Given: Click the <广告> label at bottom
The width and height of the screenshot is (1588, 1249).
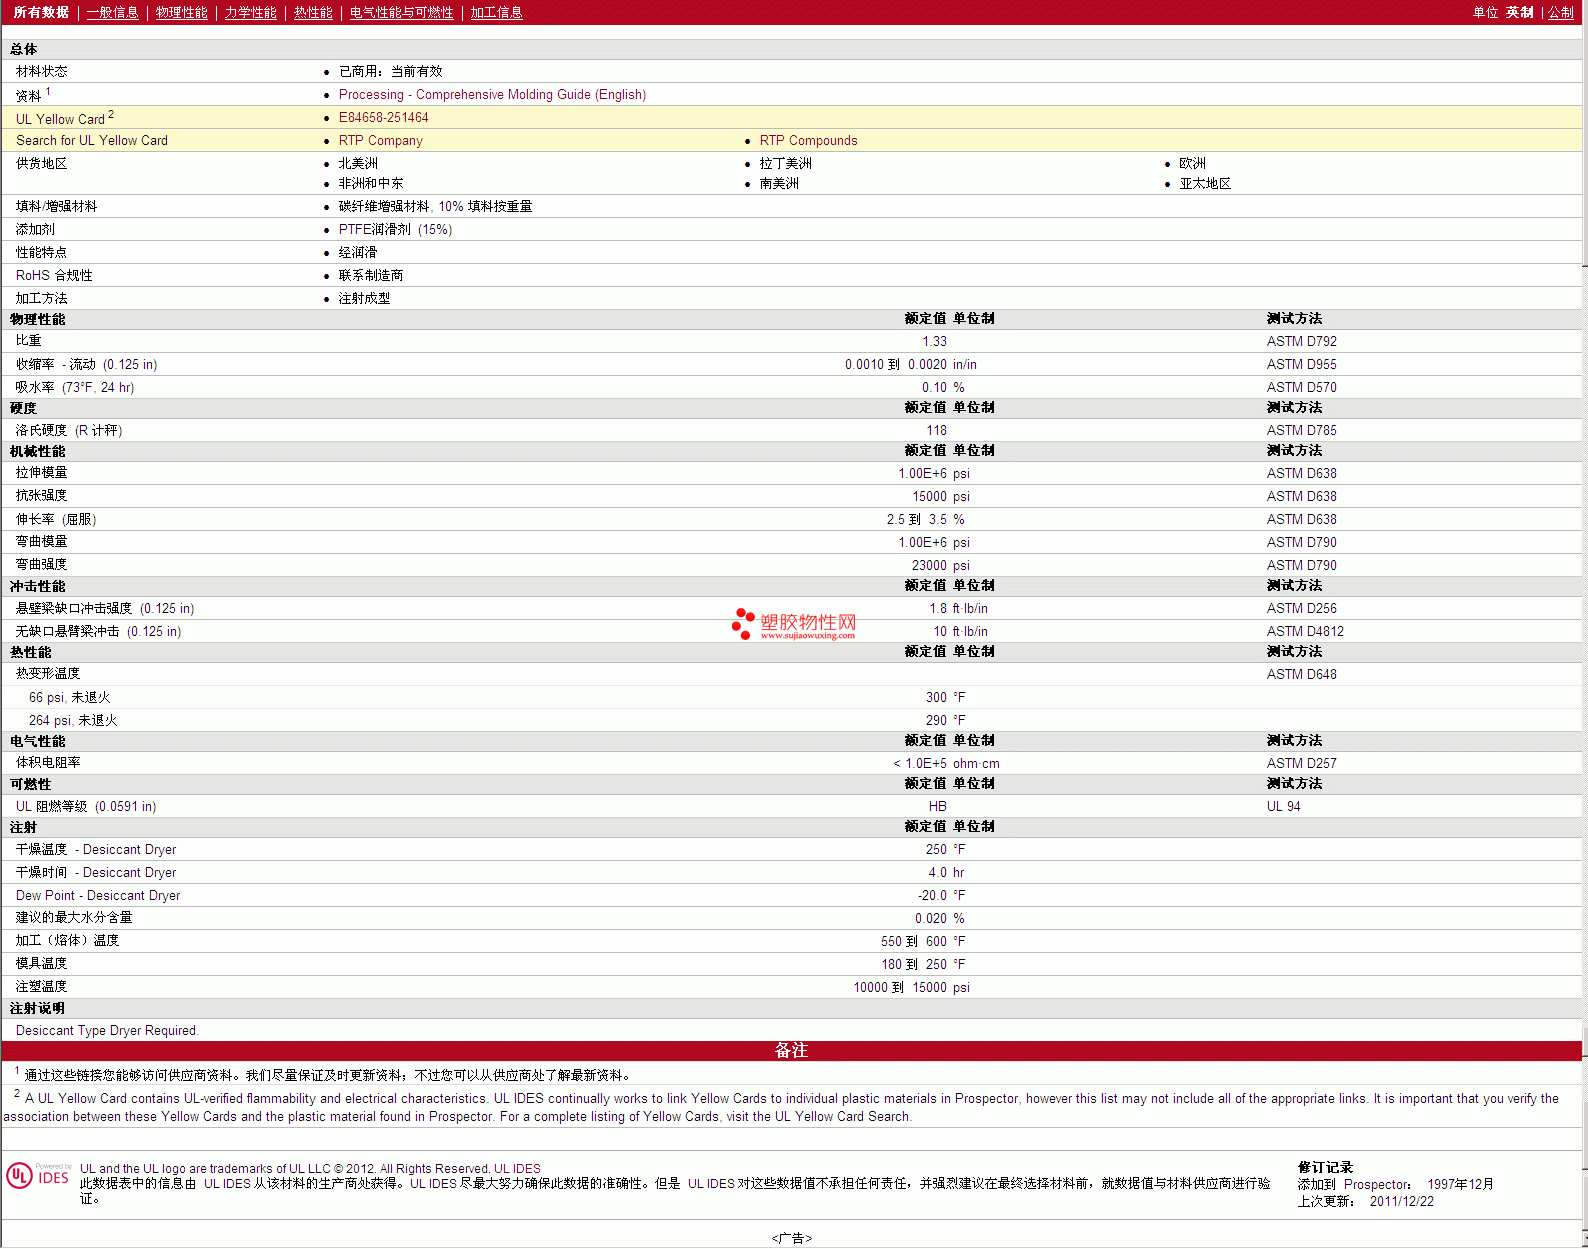Looking at the screenshot, I should pyautogui.click(x=792, y=1238).
